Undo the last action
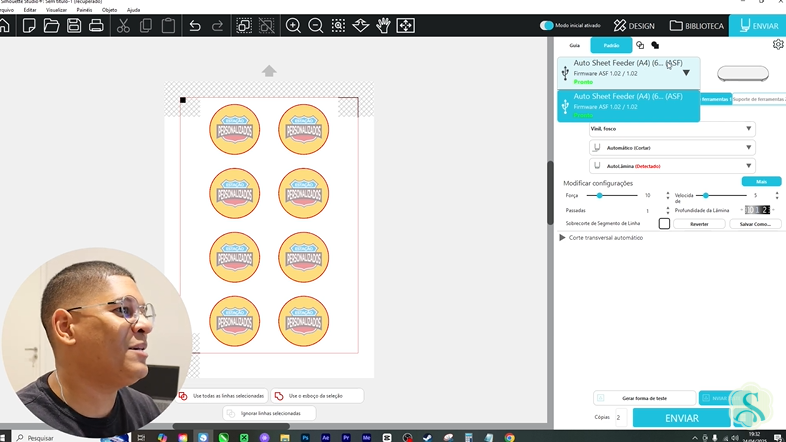 coord(195,26)
